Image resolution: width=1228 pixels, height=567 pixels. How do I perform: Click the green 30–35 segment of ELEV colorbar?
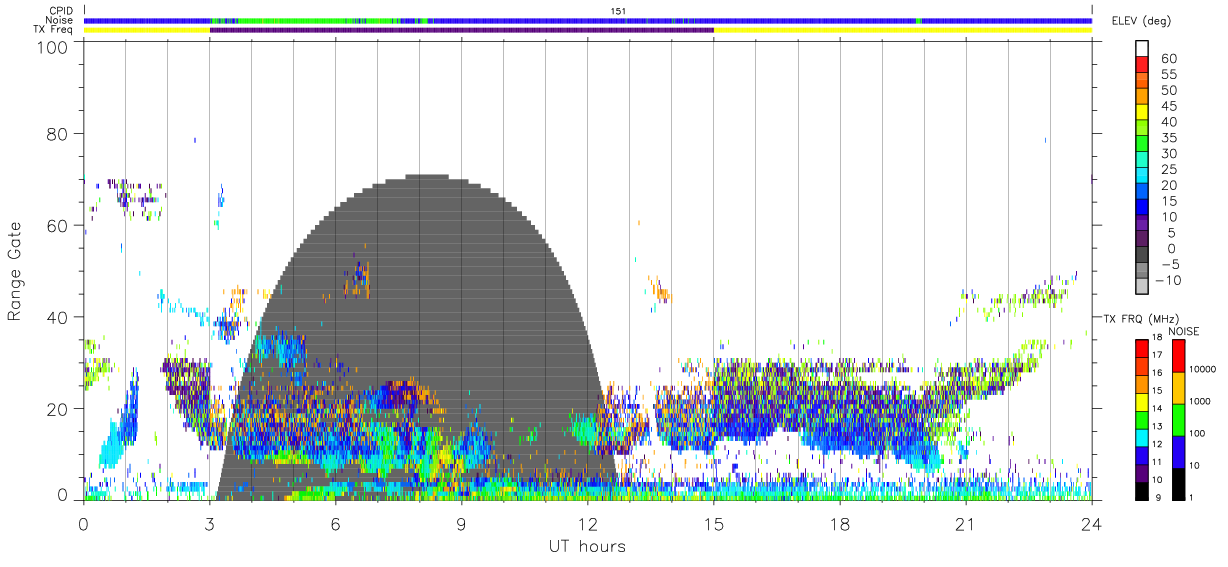coord(1143,145)
